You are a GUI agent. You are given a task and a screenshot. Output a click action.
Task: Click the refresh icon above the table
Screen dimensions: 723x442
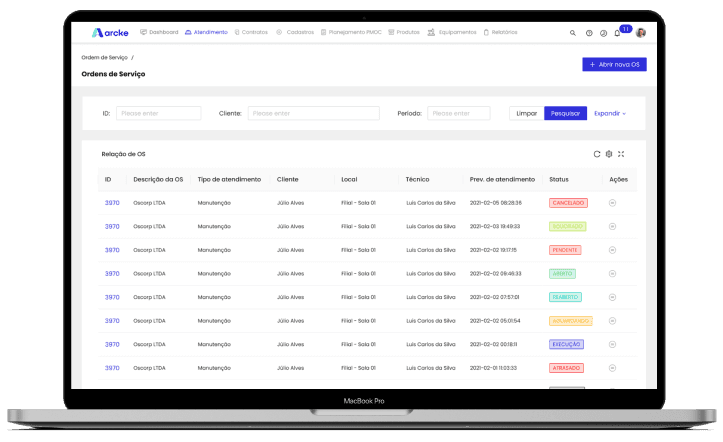pos(597,154)
